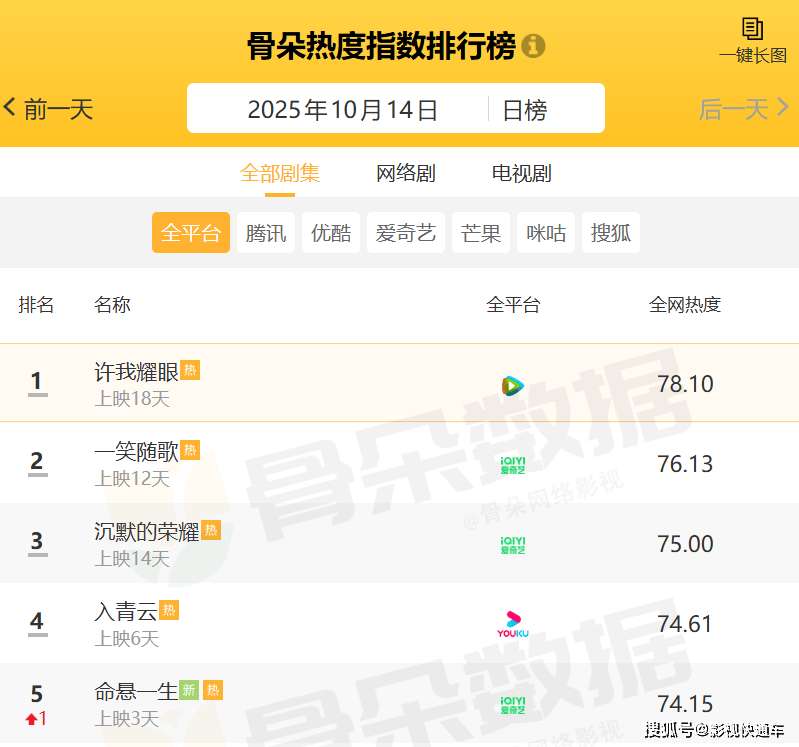
Task: Click the 热 badge next to 许我耀眼
Action: tap(190, 370)
